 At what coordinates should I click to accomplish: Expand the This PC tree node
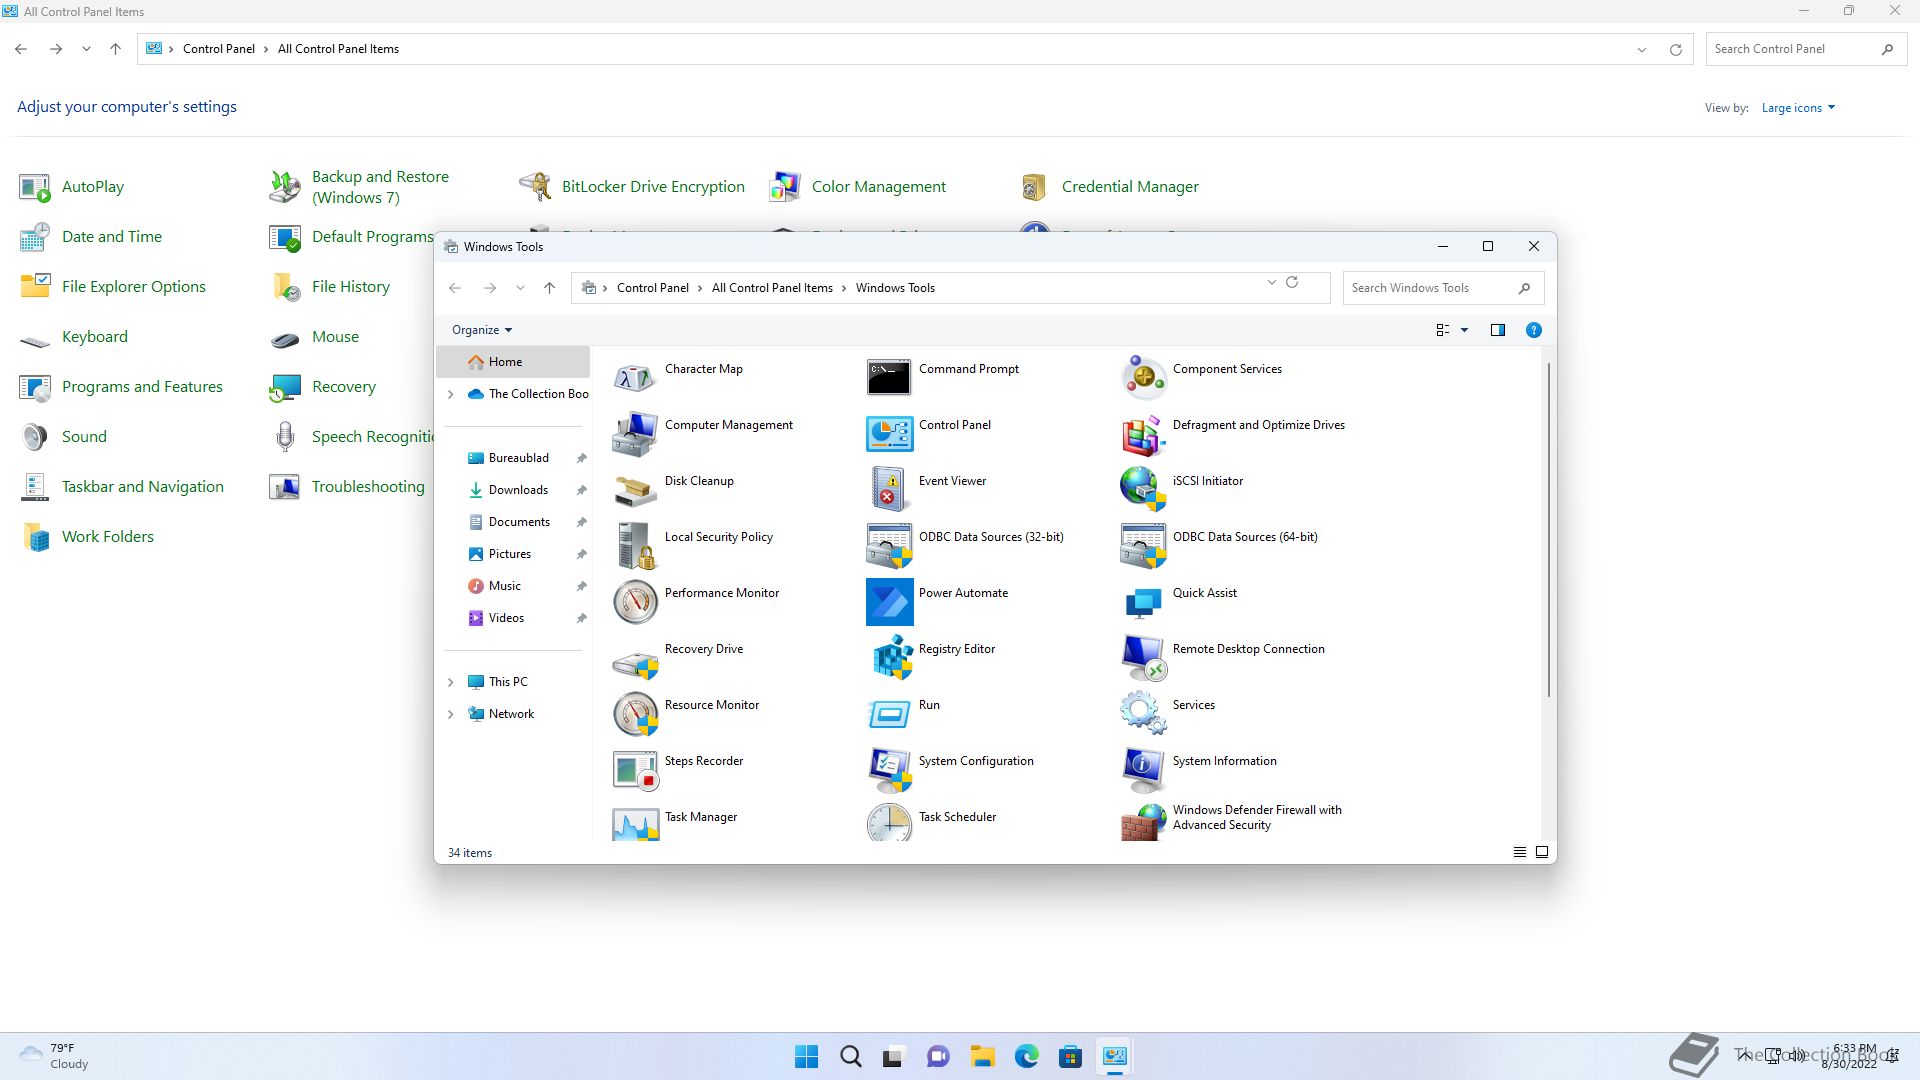click(450, 682)
